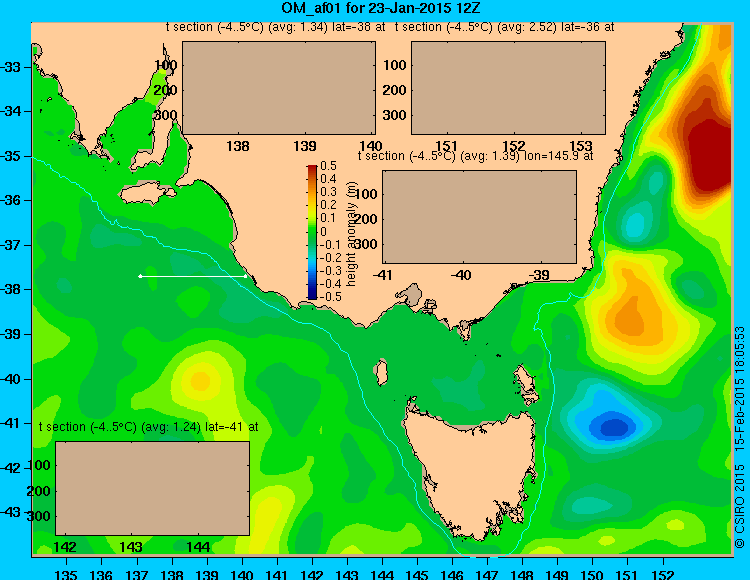
Task: Click the 300 depth label on the lat=-41 panel
Action: coord(39,515)
